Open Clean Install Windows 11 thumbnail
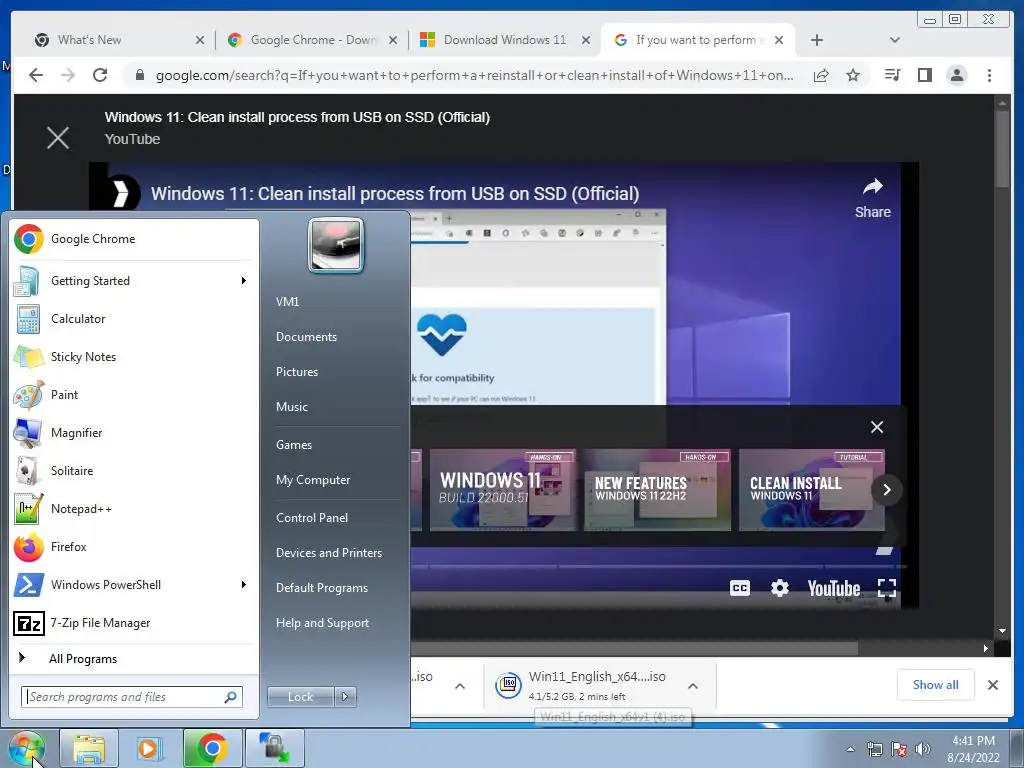The width and height of the screenshot is (1024, 768). pyautogui.click(x=811, y=490)
